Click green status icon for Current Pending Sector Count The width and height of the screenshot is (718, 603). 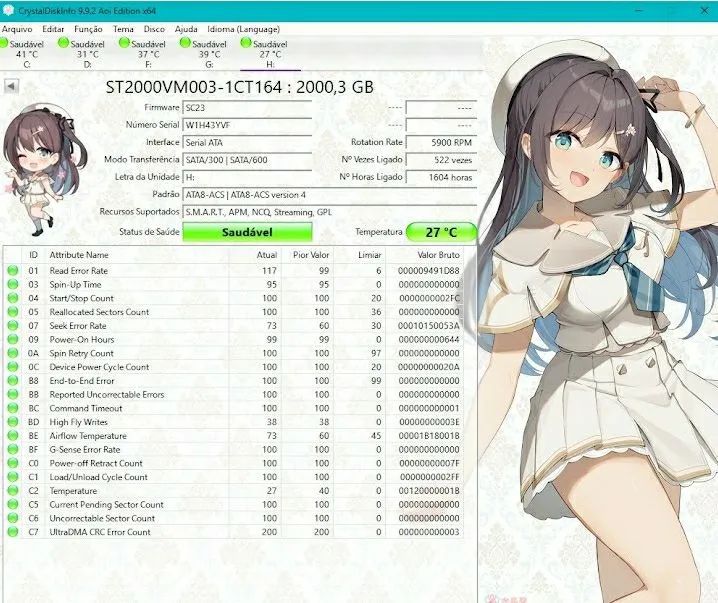point(13,504)
